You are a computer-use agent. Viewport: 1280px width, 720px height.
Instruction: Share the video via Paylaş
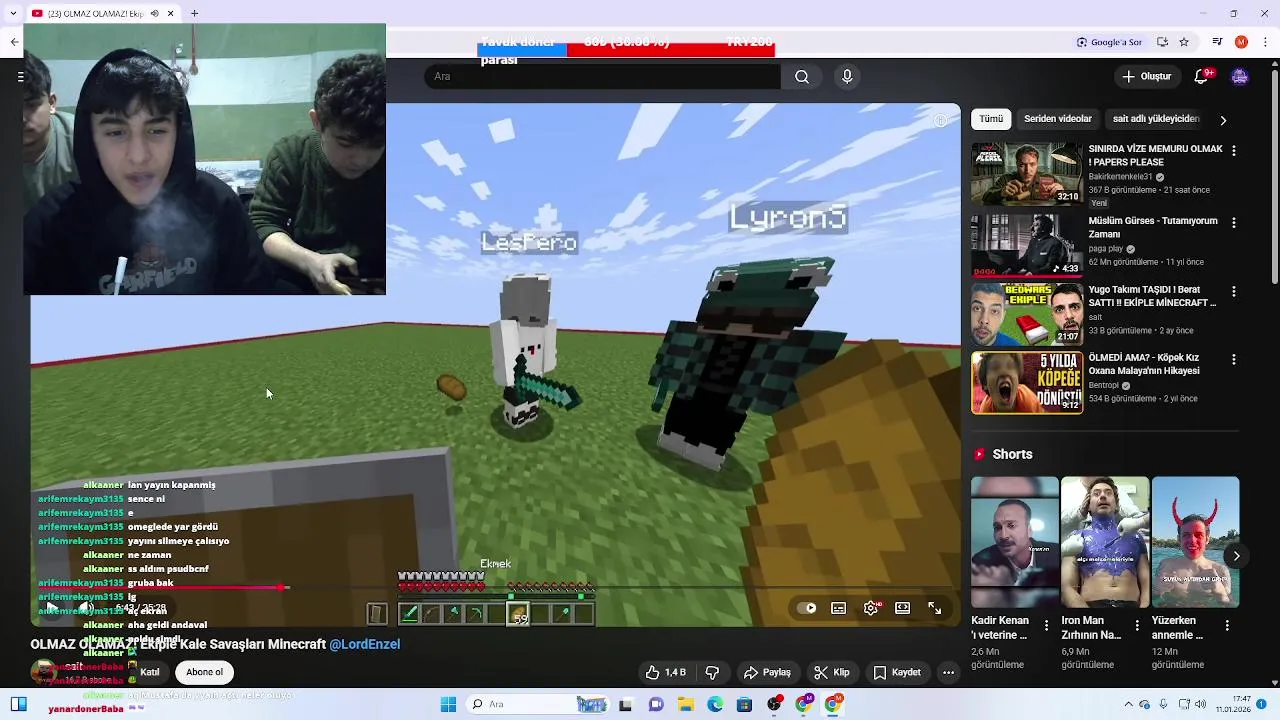click(x=767, y=672)
